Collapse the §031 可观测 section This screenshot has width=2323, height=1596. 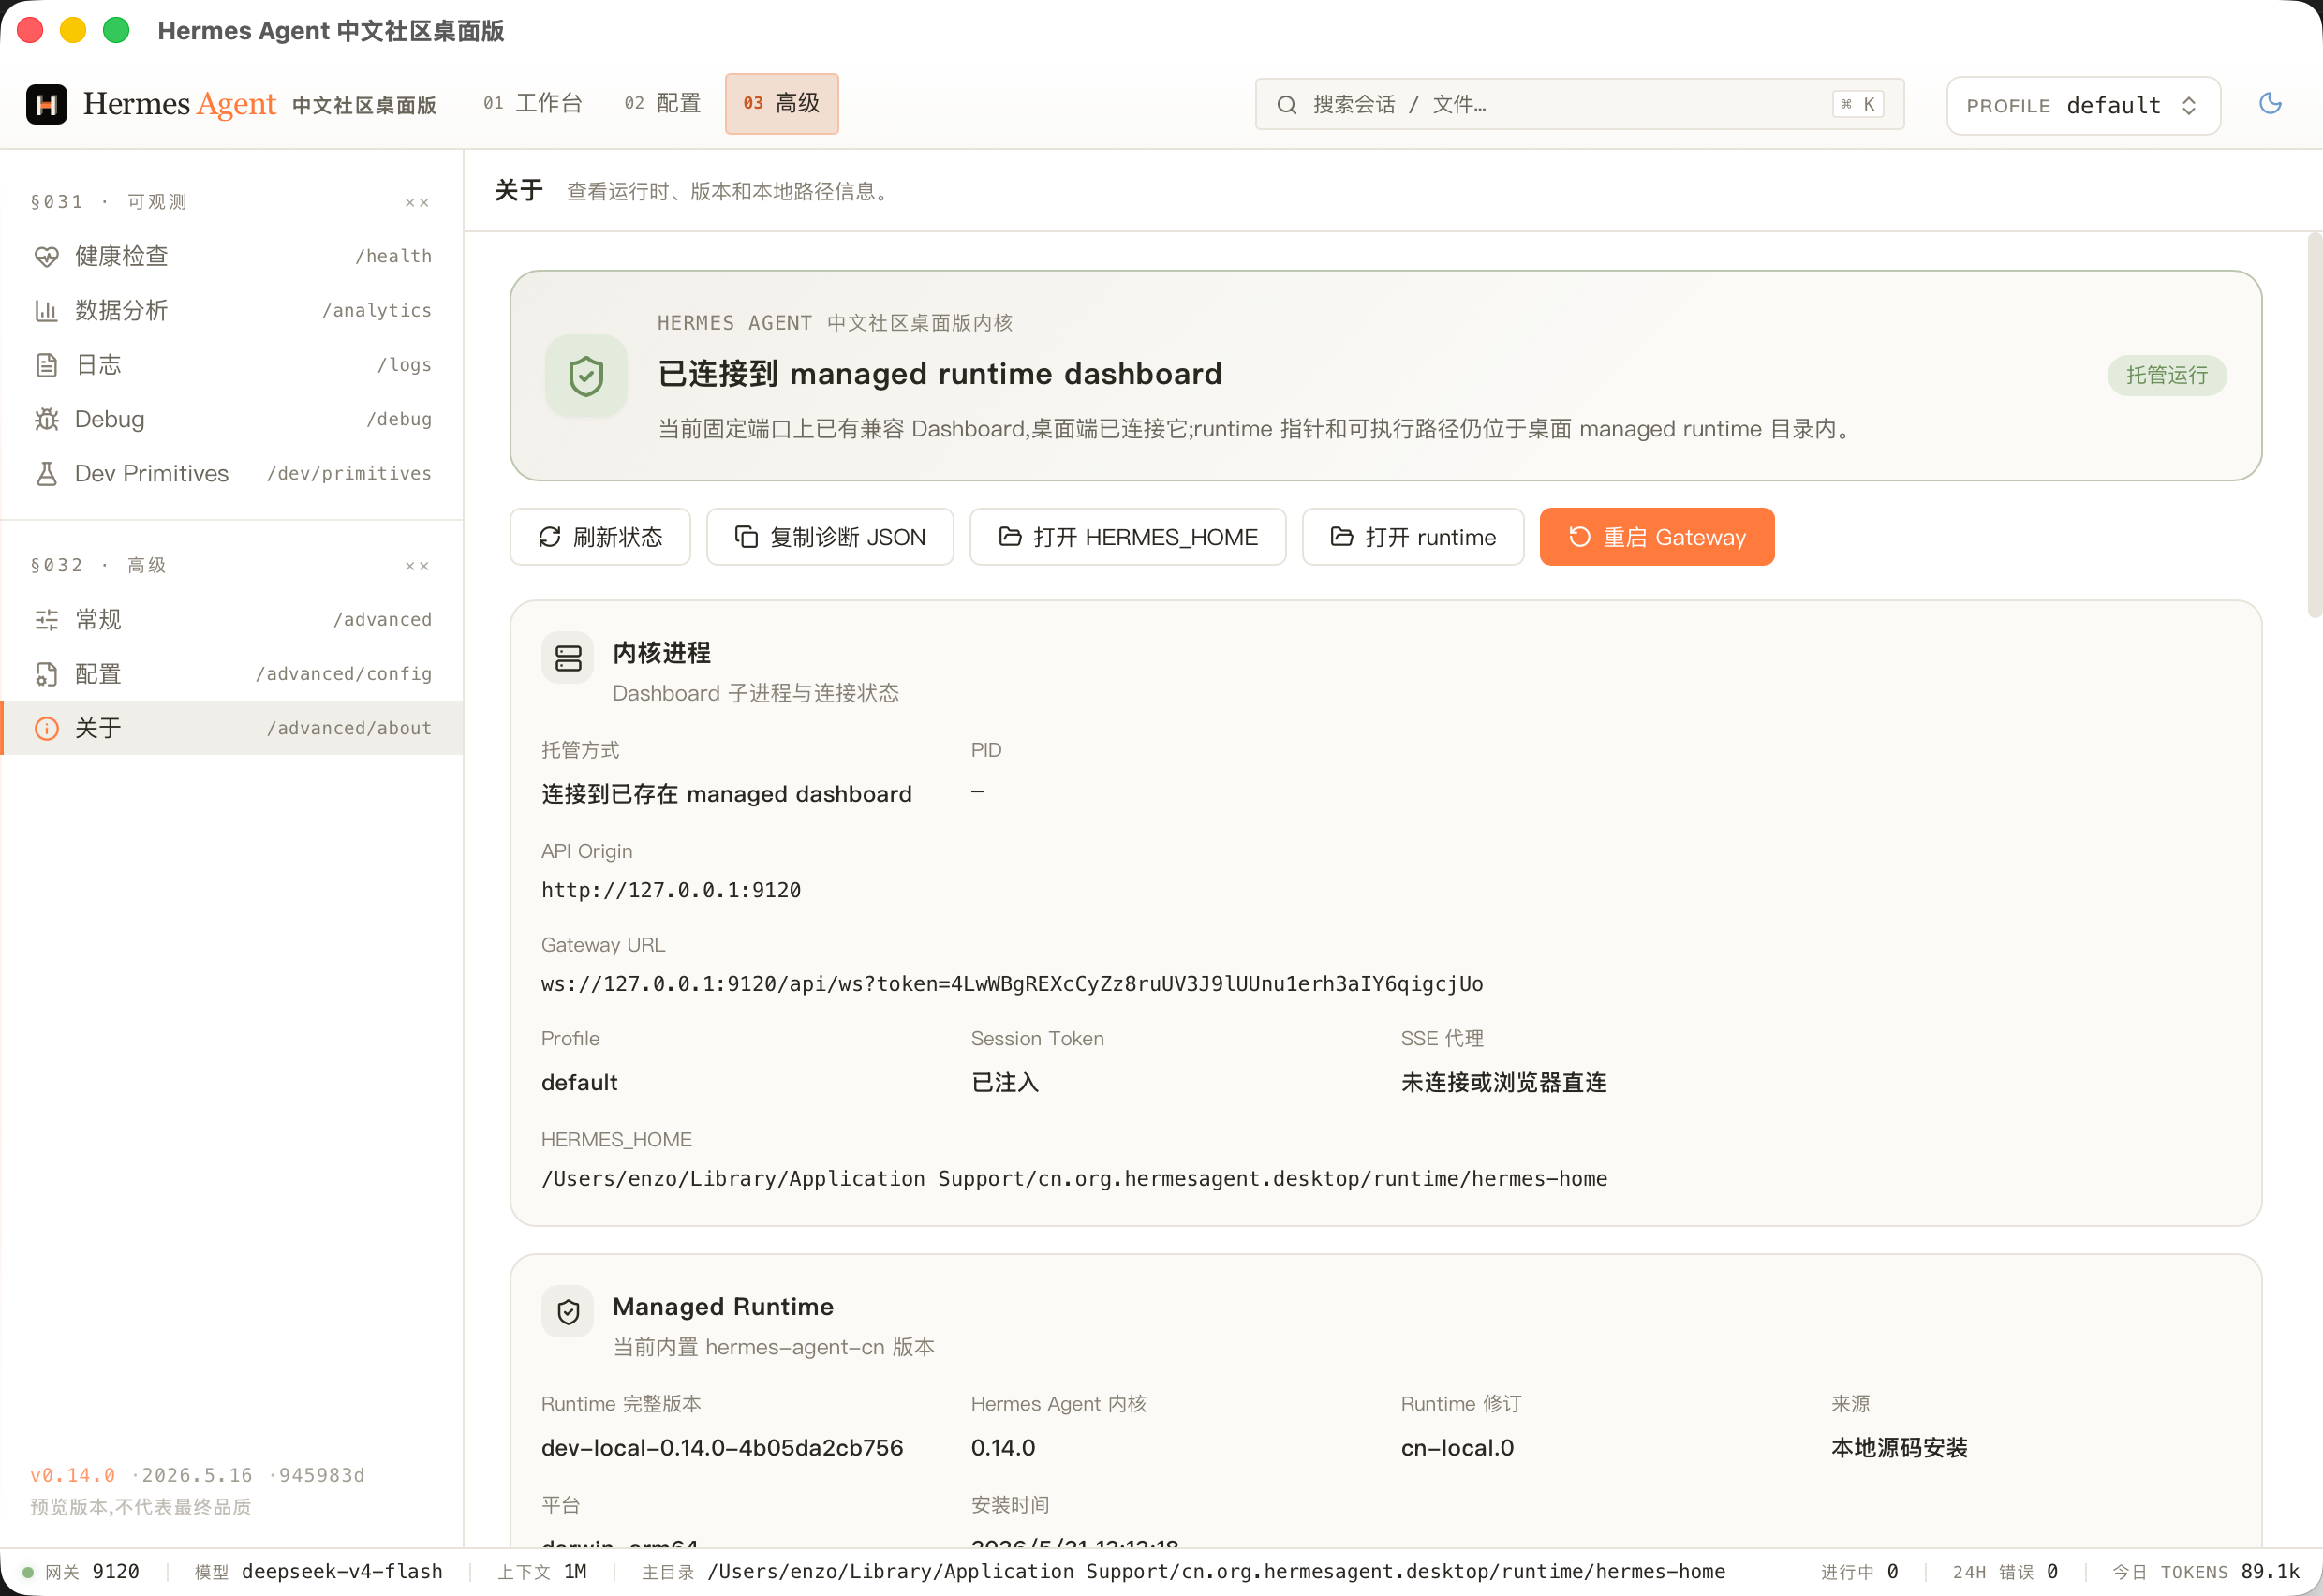(x=417, y=203)
